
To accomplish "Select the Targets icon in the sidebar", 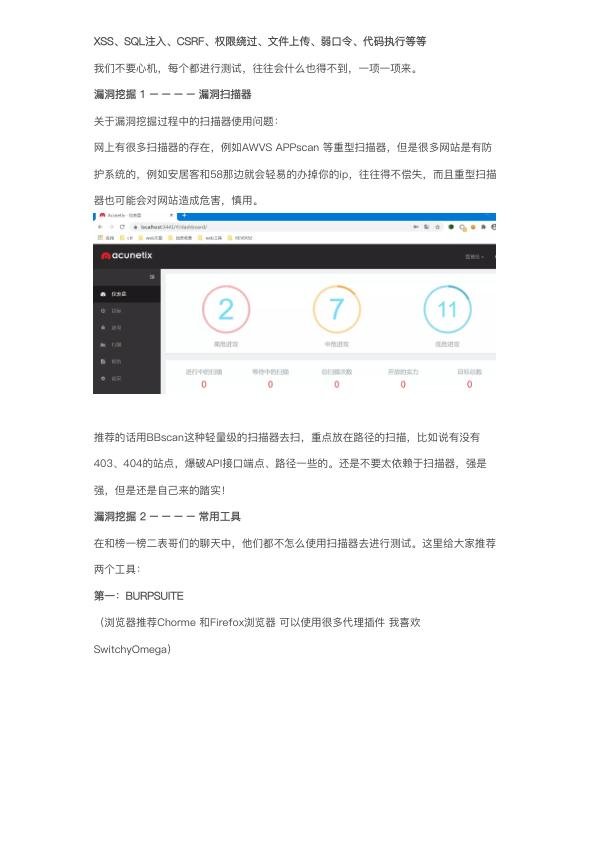I will pos(103,311).
